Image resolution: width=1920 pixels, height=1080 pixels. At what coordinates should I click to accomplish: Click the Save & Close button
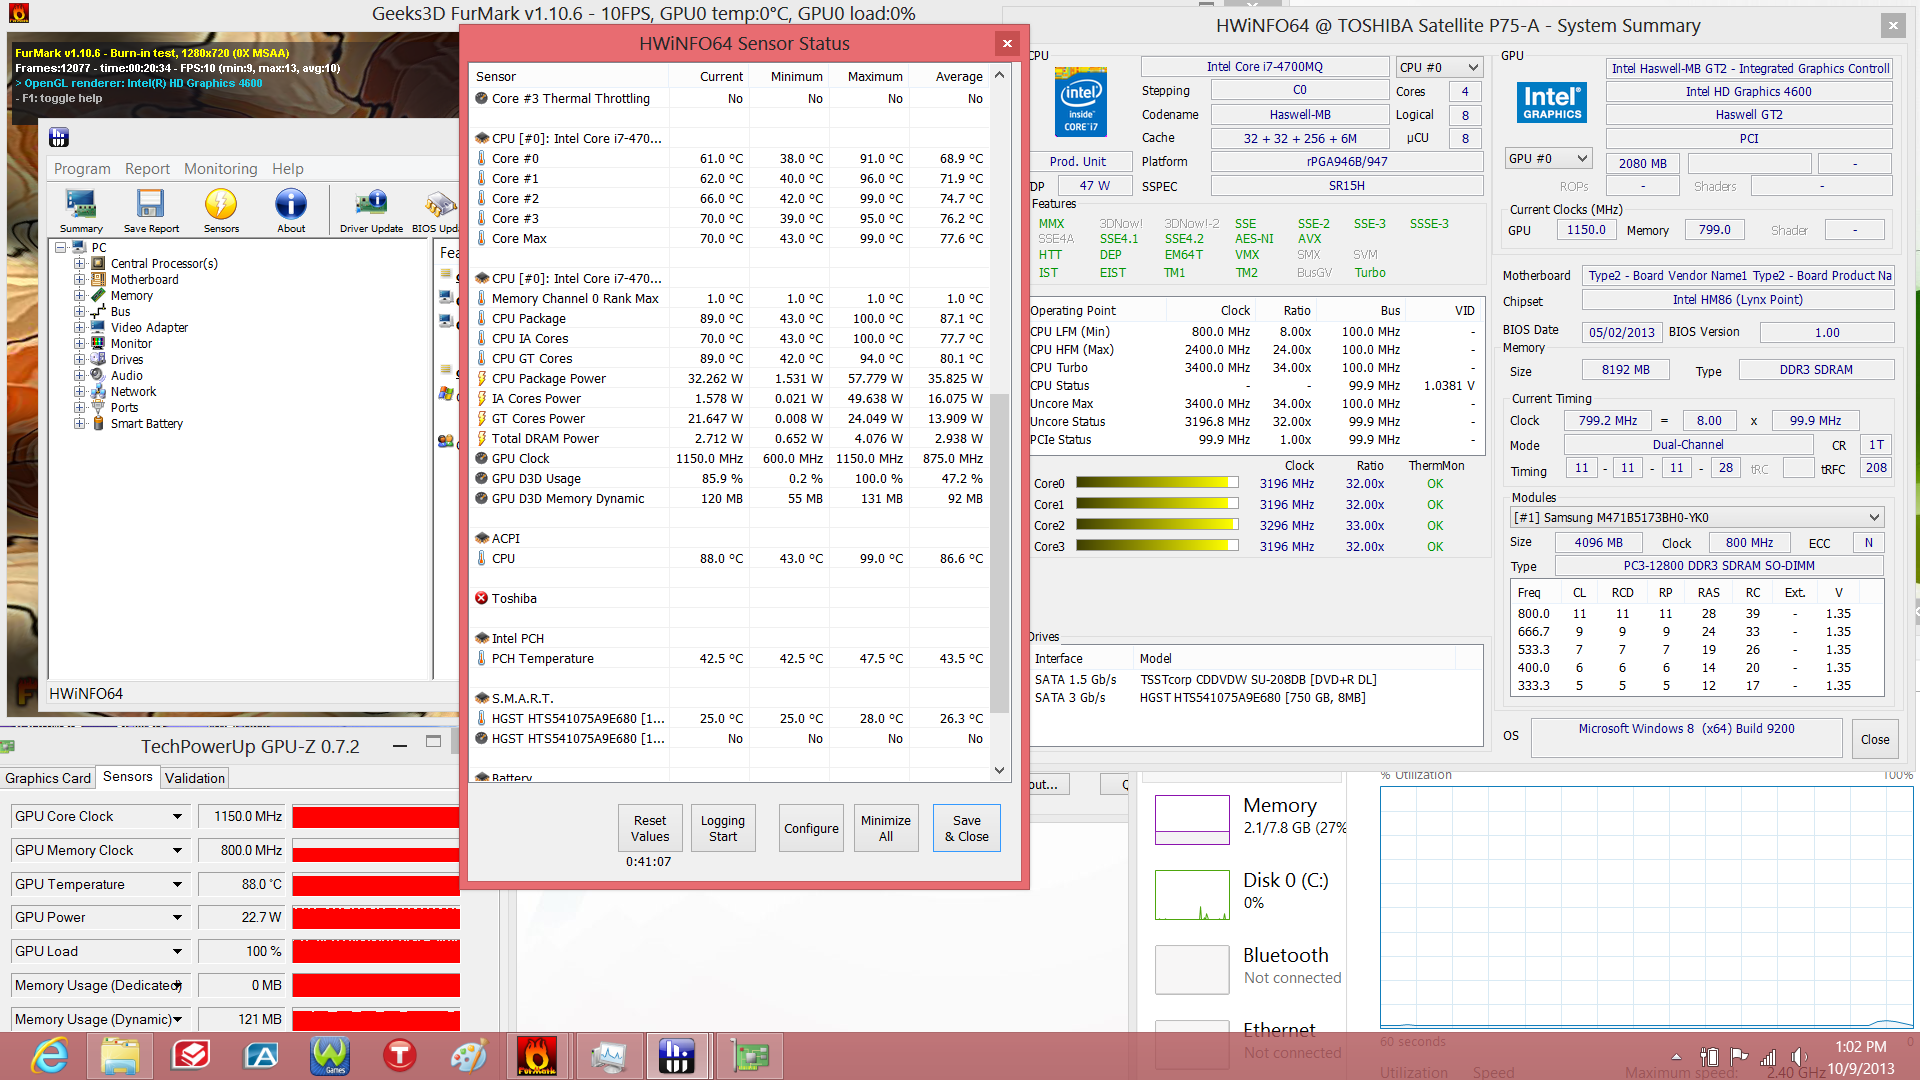[x=967, y=828]
